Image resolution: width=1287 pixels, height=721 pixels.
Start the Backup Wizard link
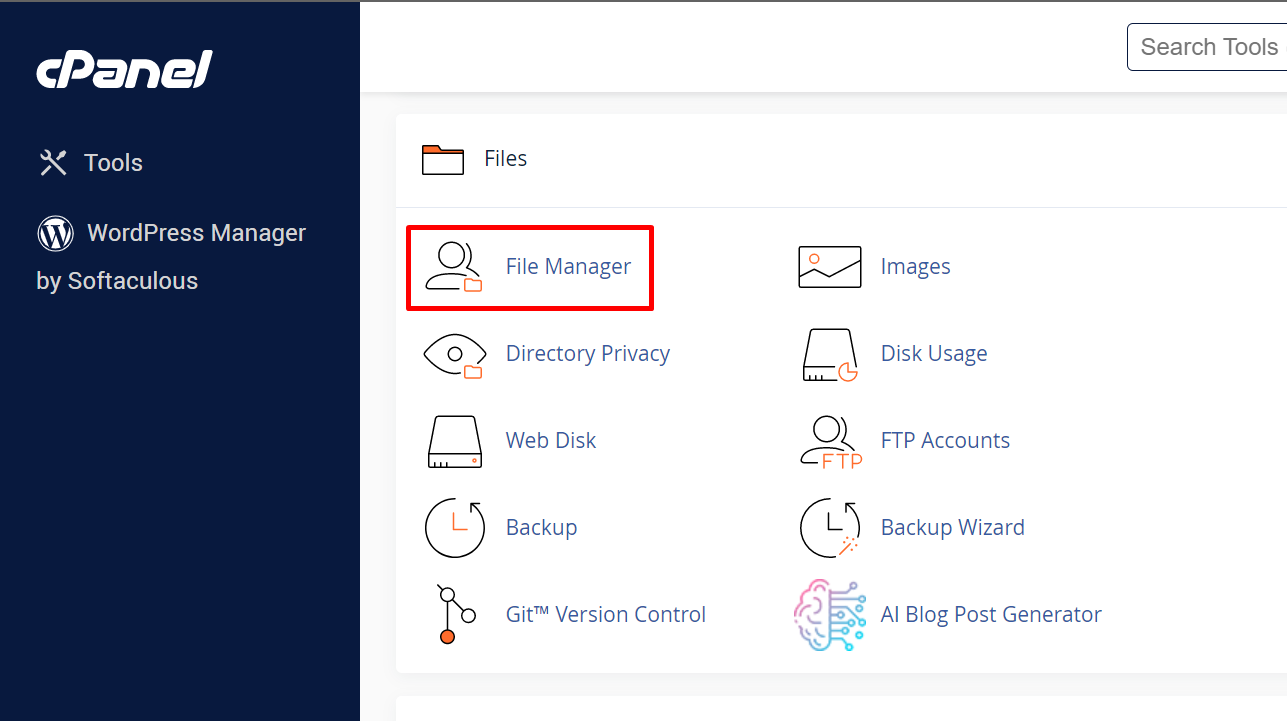(953, 528)
